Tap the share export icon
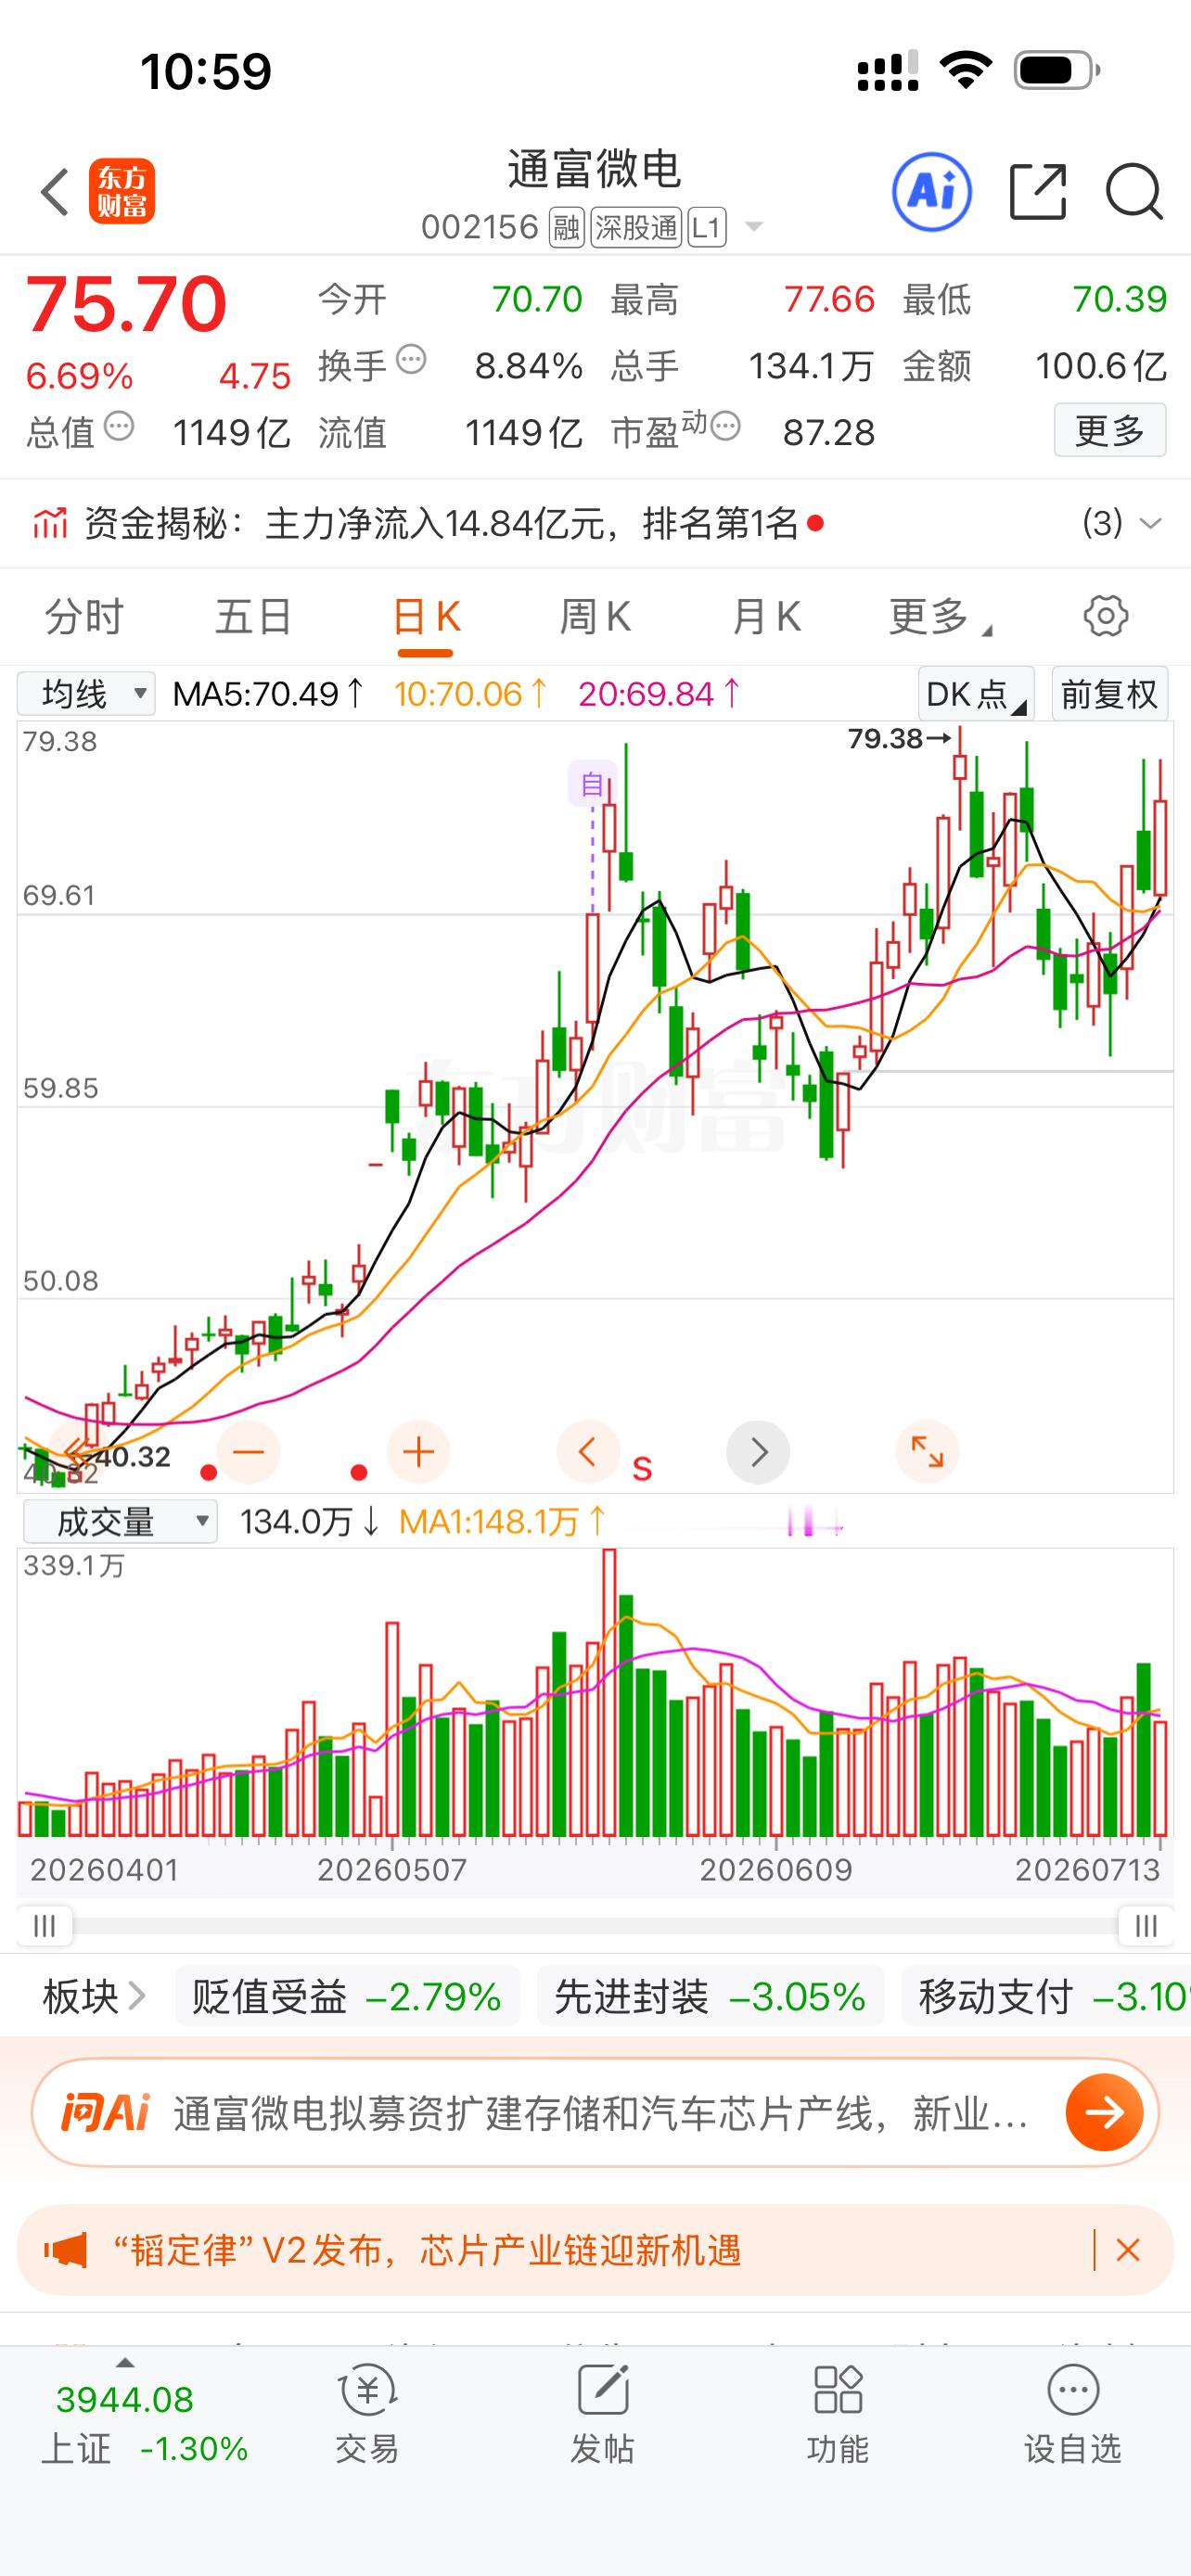Viewport: 1191px width, 2576px height. (1038, 191)
